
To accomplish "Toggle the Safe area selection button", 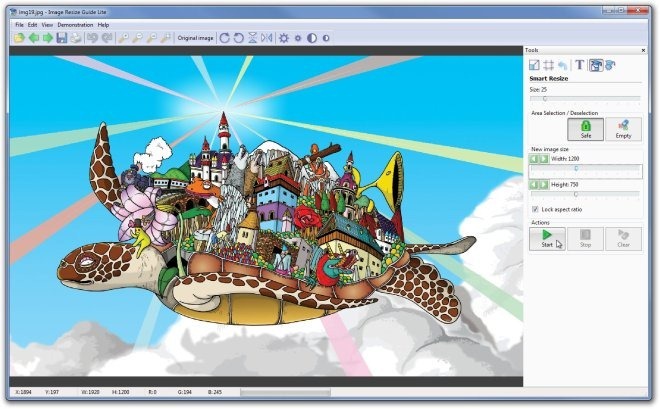I will 585,129.
